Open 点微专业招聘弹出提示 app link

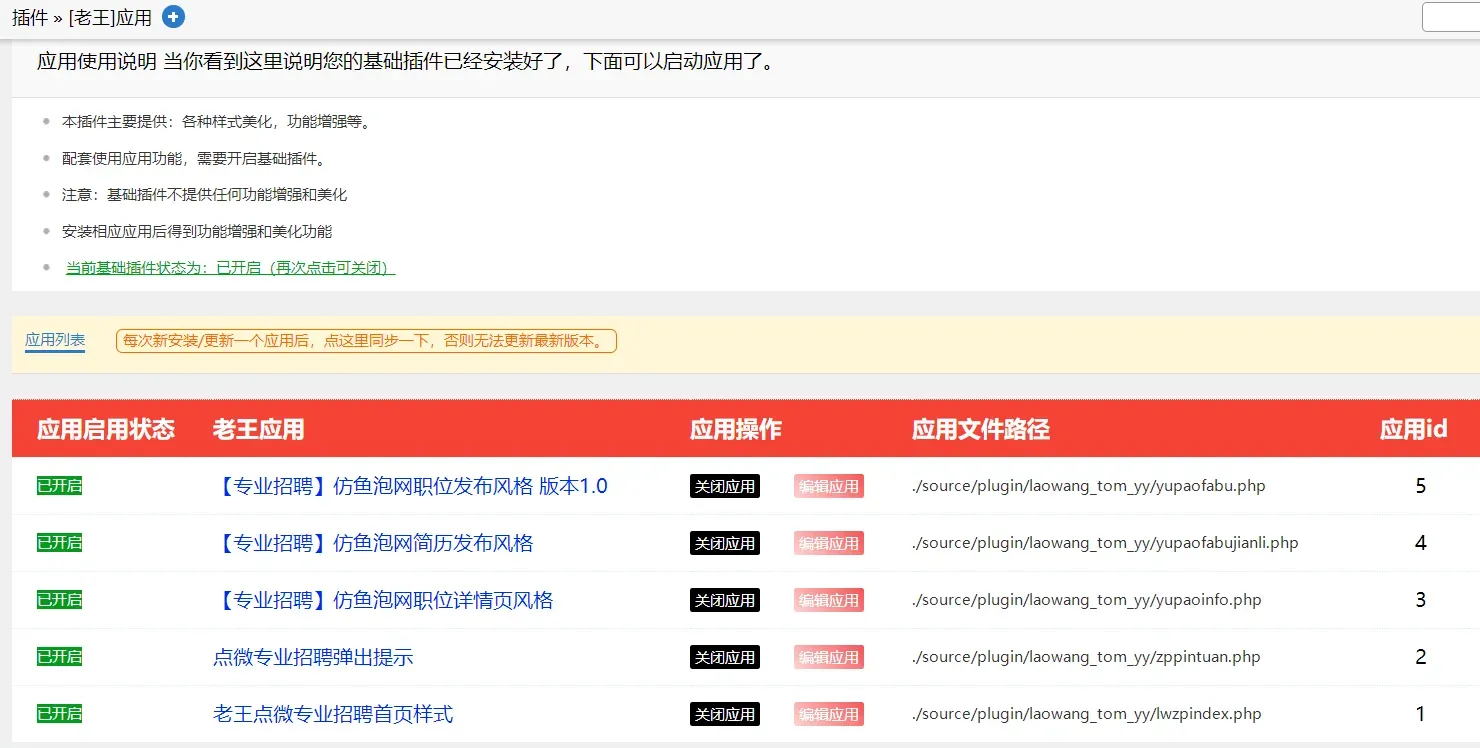[x=313, y=657]
